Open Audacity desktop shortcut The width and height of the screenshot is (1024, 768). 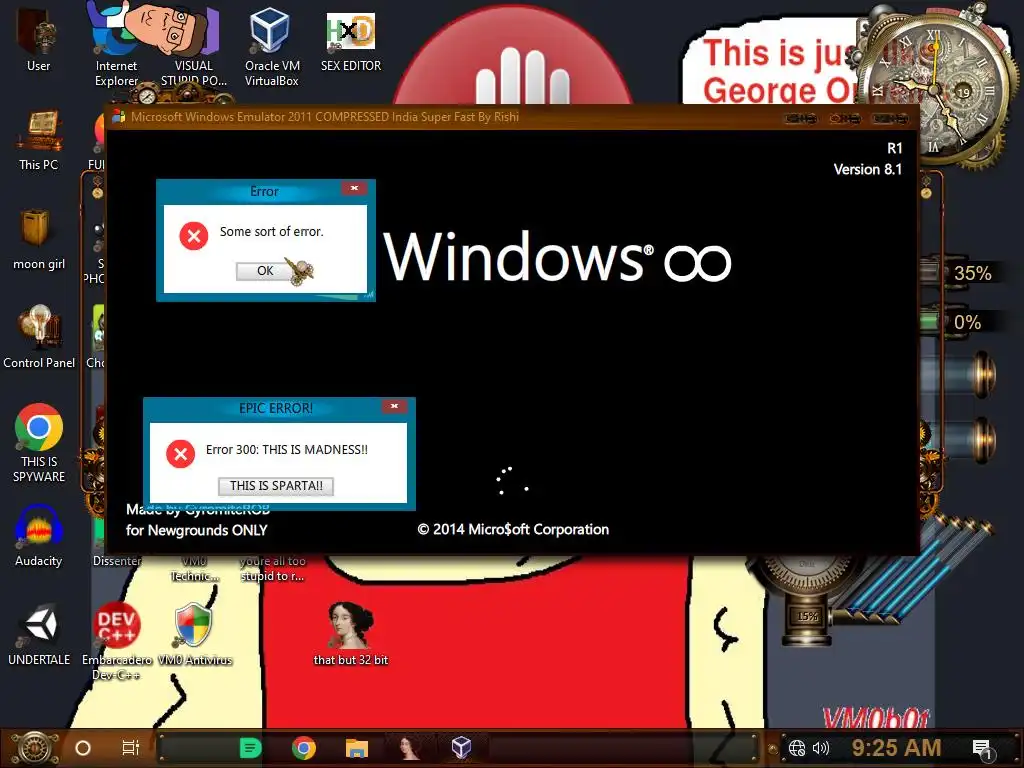pyautogui.click(x=39, y=536)
